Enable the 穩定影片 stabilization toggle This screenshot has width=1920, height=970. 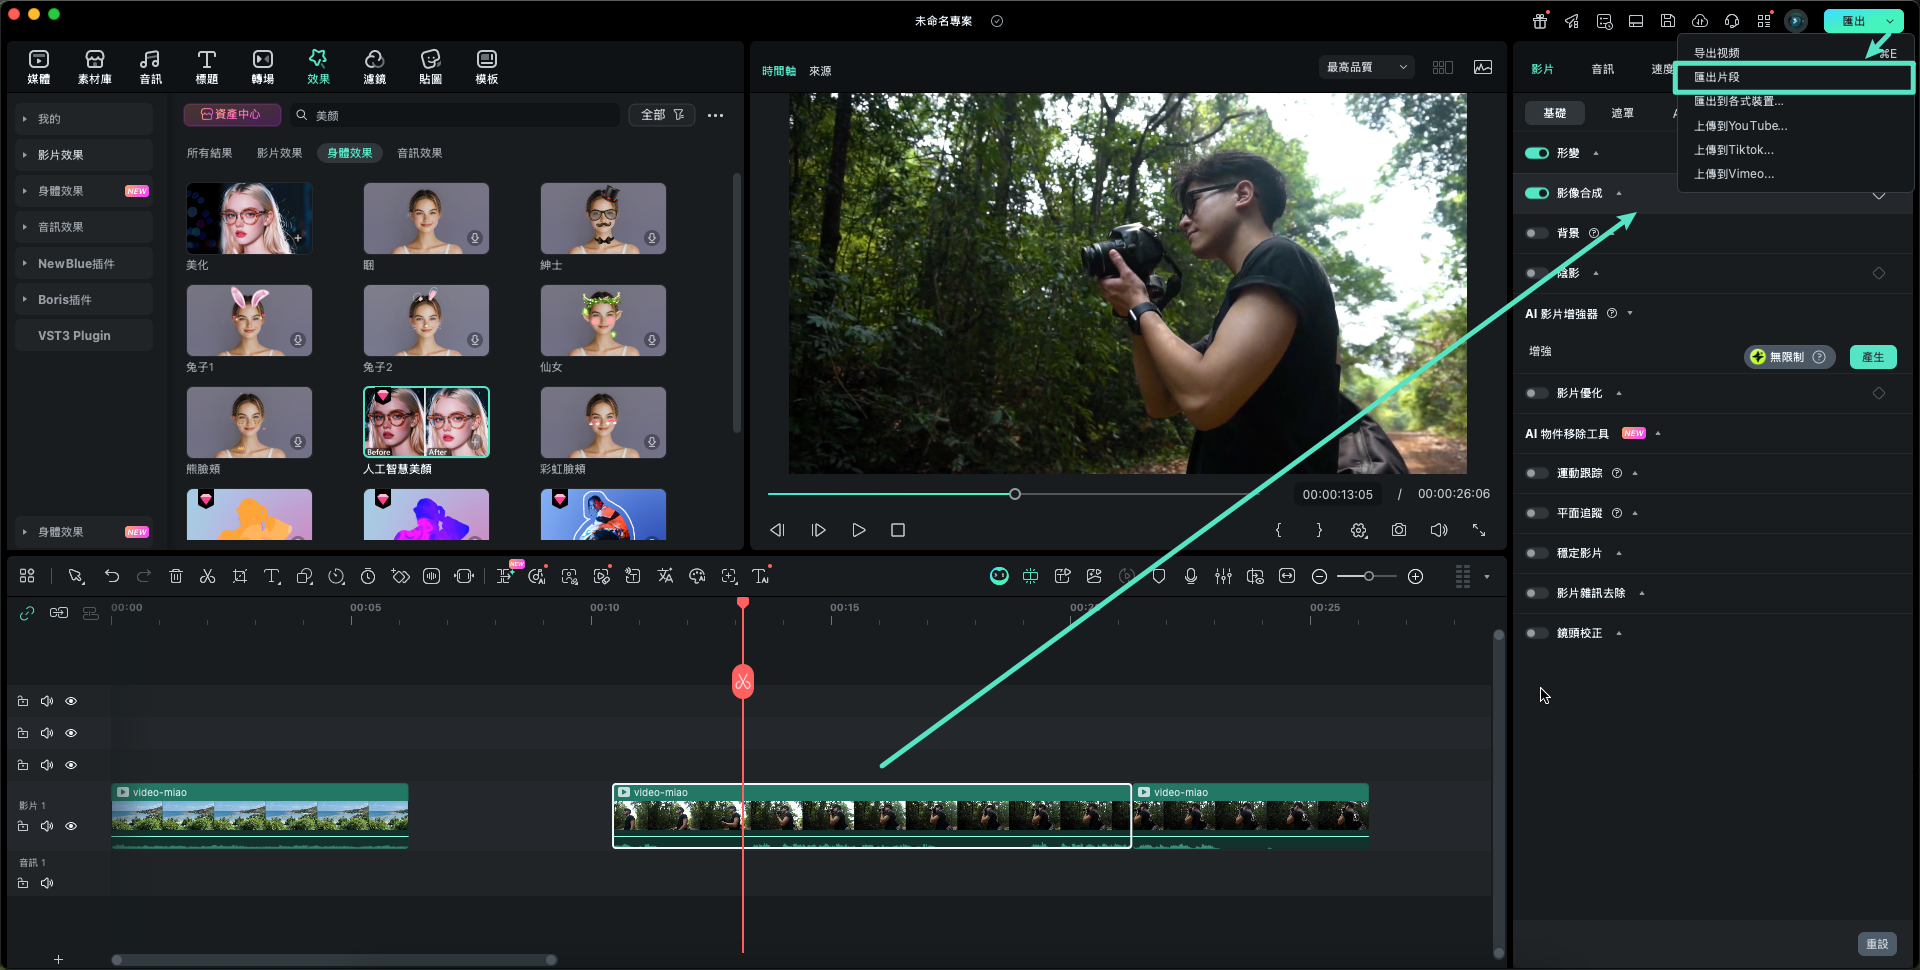1537,553
